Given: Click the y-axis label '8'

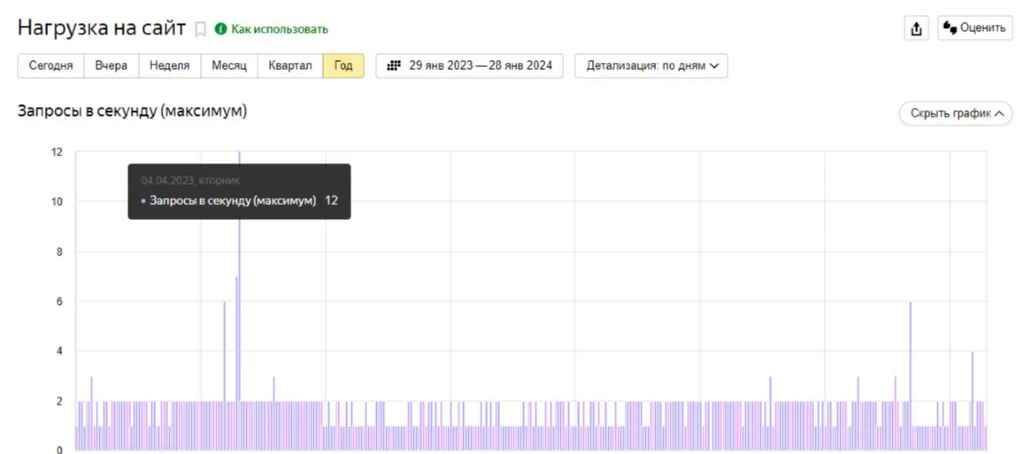Looking at the screenshot, I should 59,252.
